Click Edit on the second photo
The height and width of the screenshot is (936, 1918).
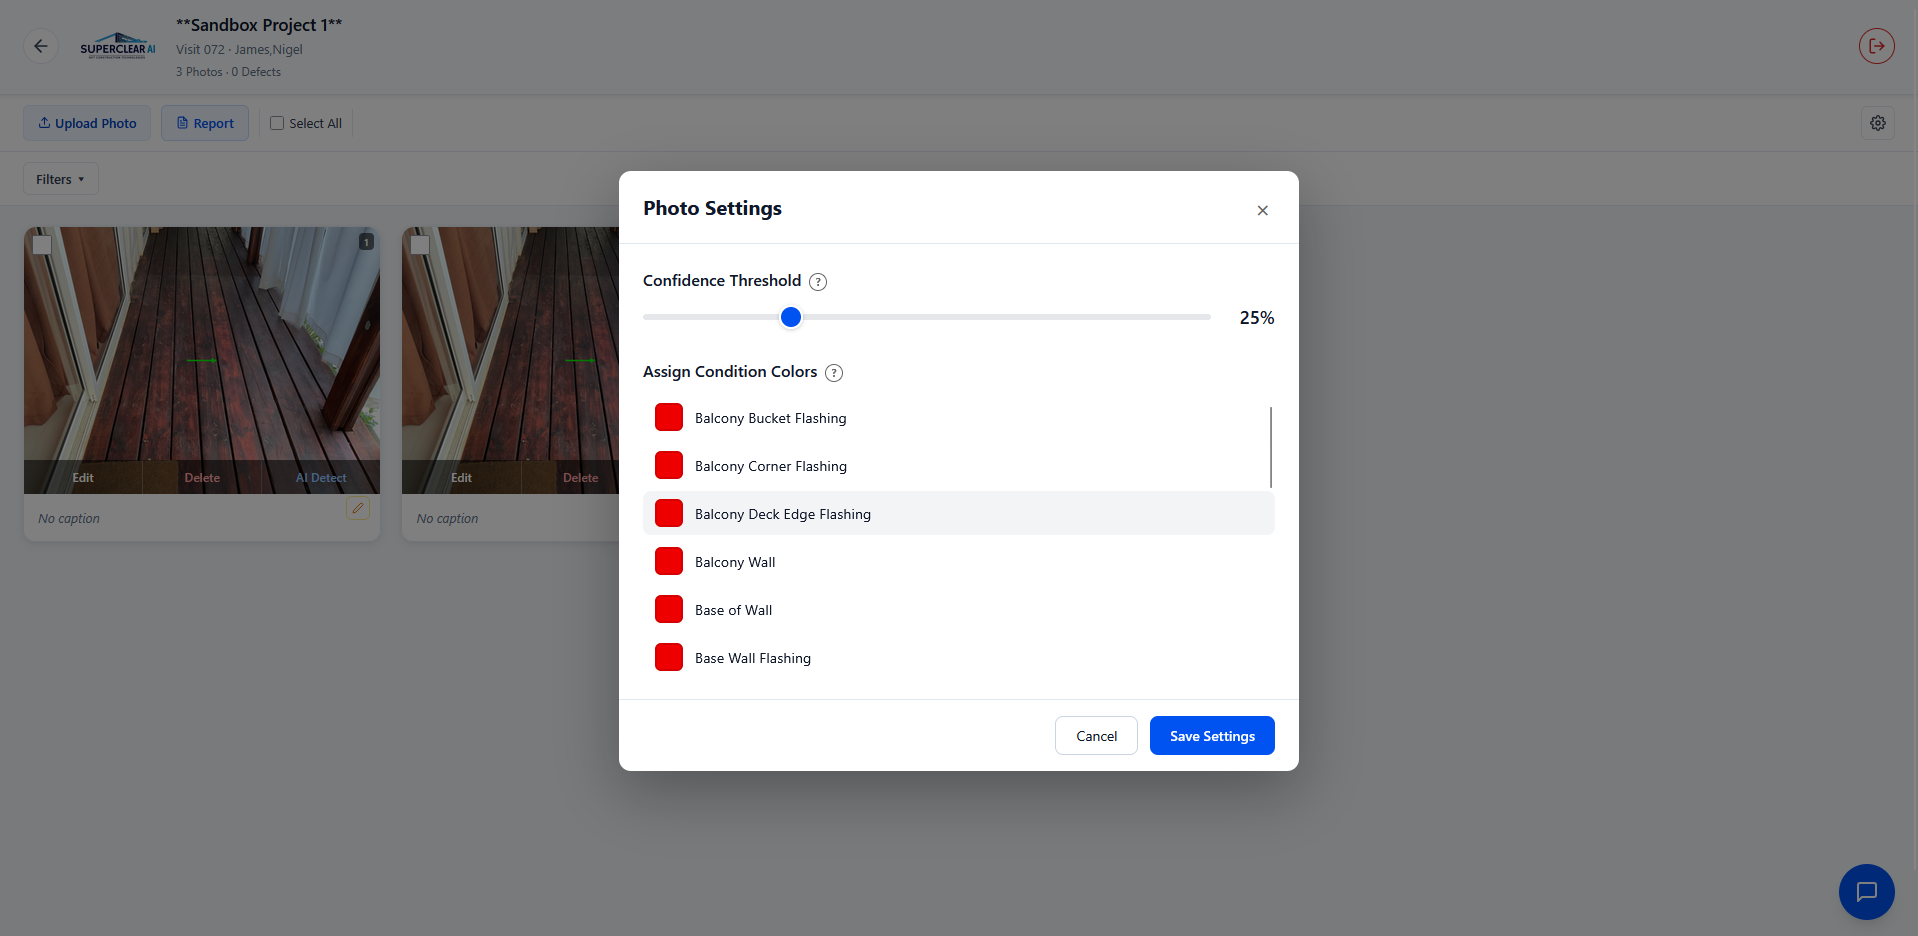coord(461,477)
